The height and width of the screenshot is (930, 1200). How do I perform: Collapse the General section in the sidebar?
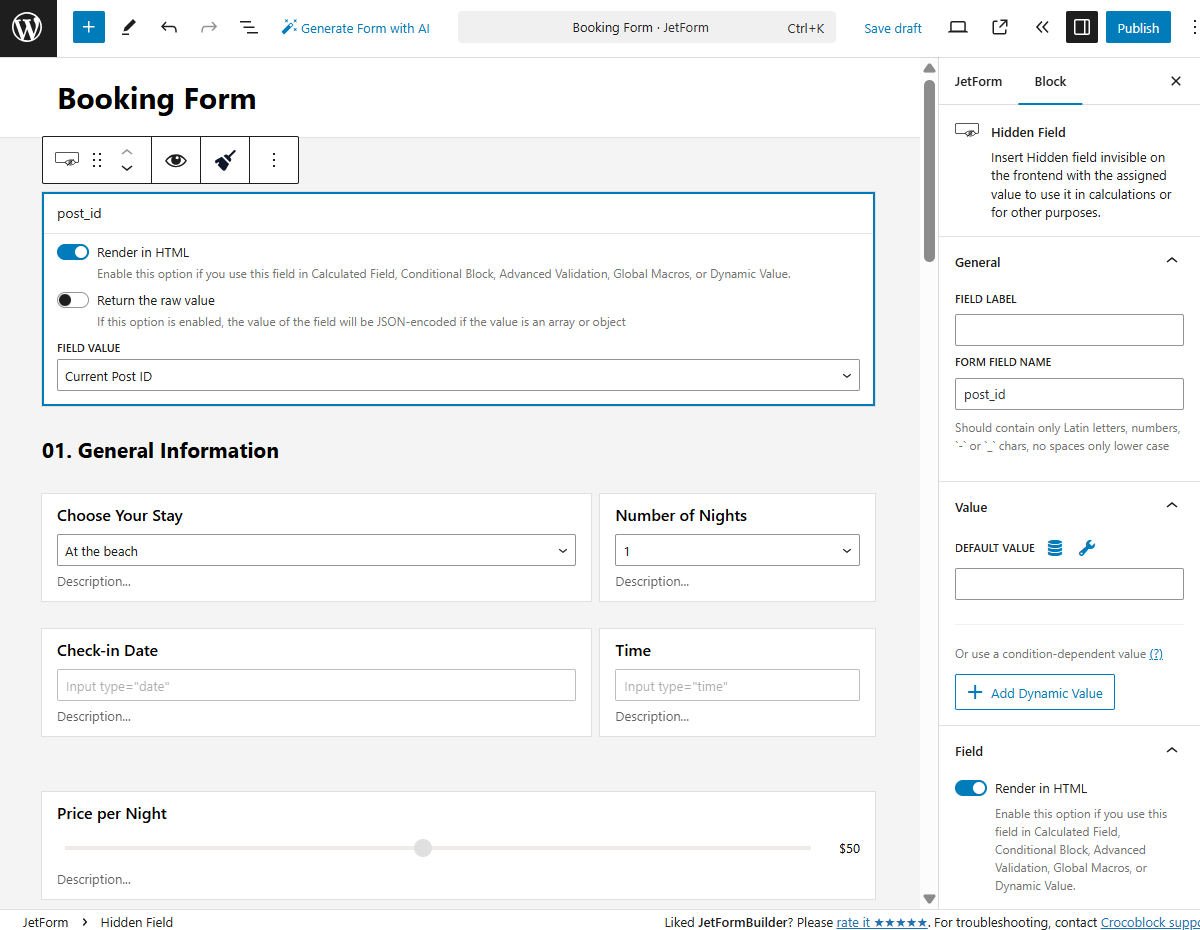1171,260
